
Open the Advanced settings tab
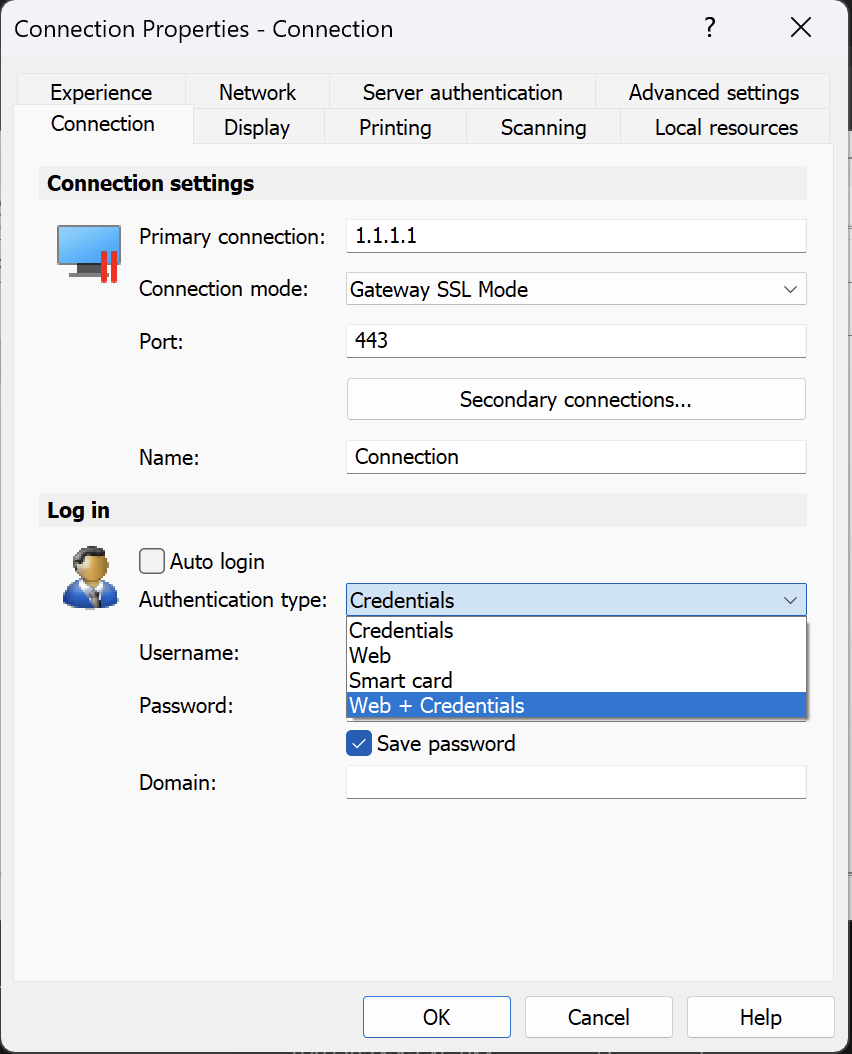(712, 92)
